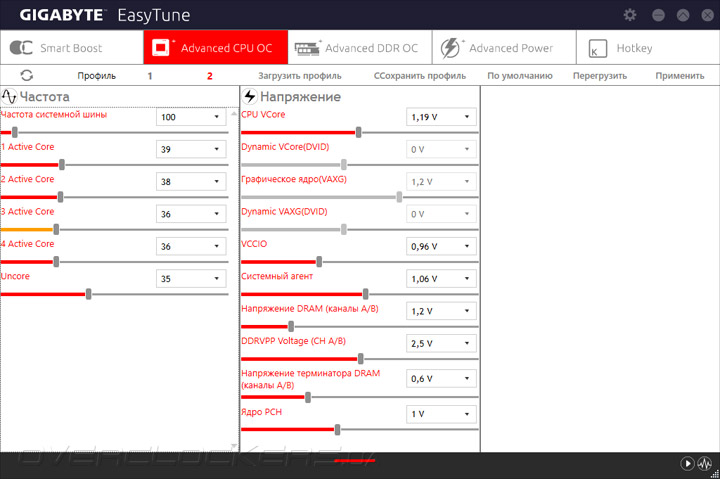
Task: Open the Напряжение терминатора DRAM dropdown
Action: (441, 378)
